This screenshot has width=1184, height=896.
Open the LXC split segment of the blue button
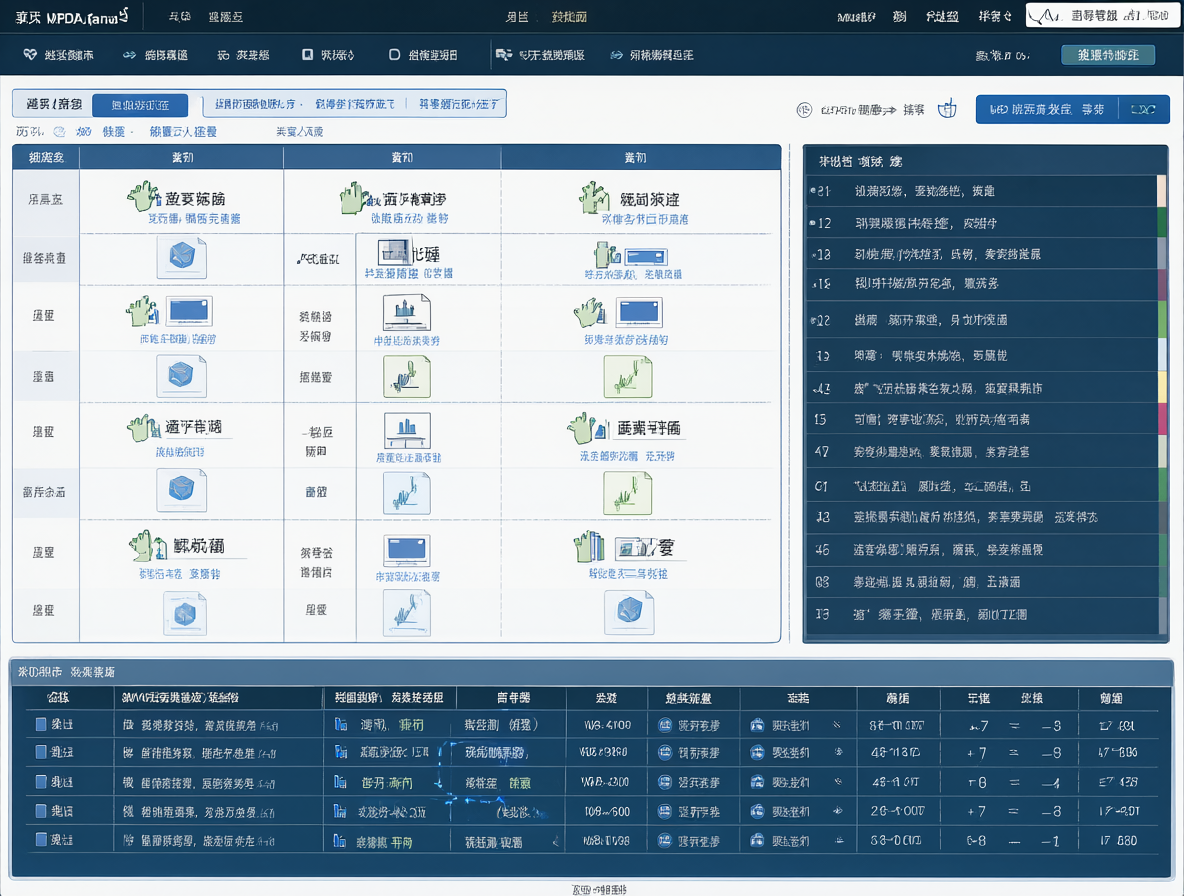click(x=1143, y=109)
